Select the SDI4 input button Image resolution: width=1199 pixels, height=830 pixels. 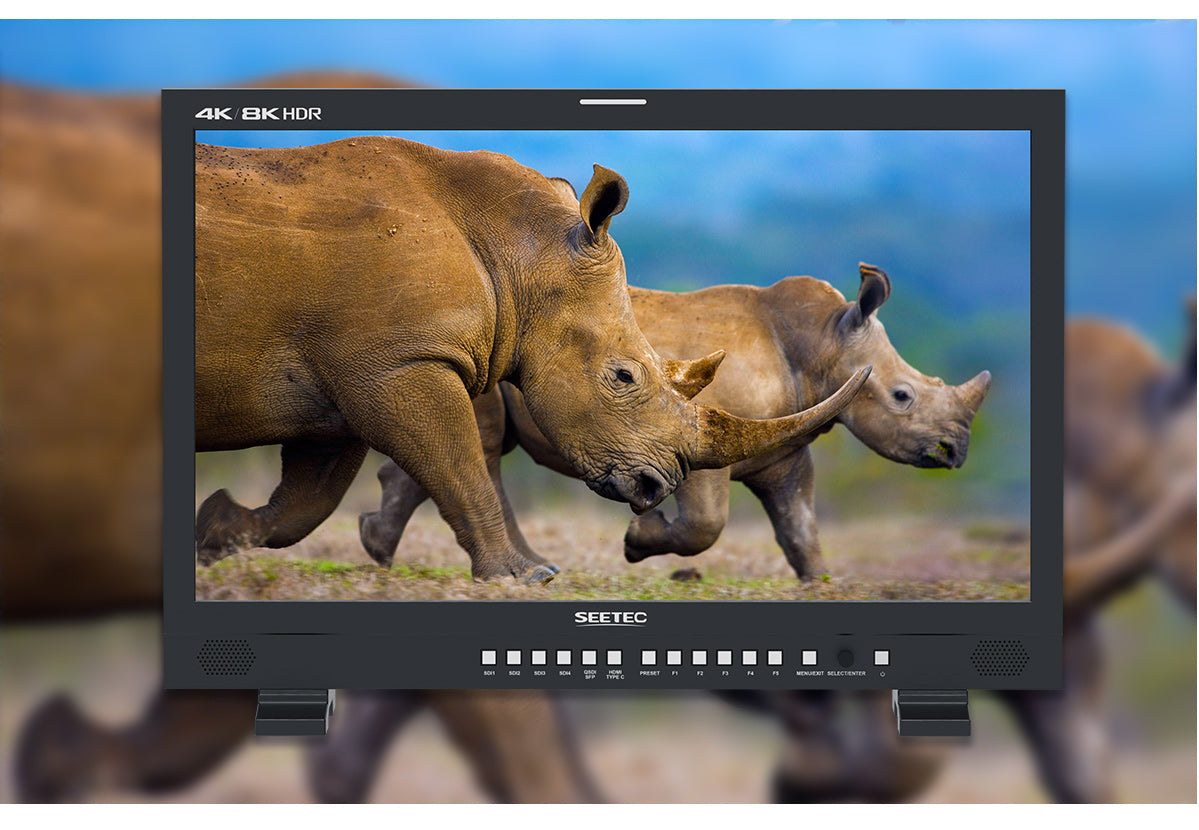(x=564, y=658)
